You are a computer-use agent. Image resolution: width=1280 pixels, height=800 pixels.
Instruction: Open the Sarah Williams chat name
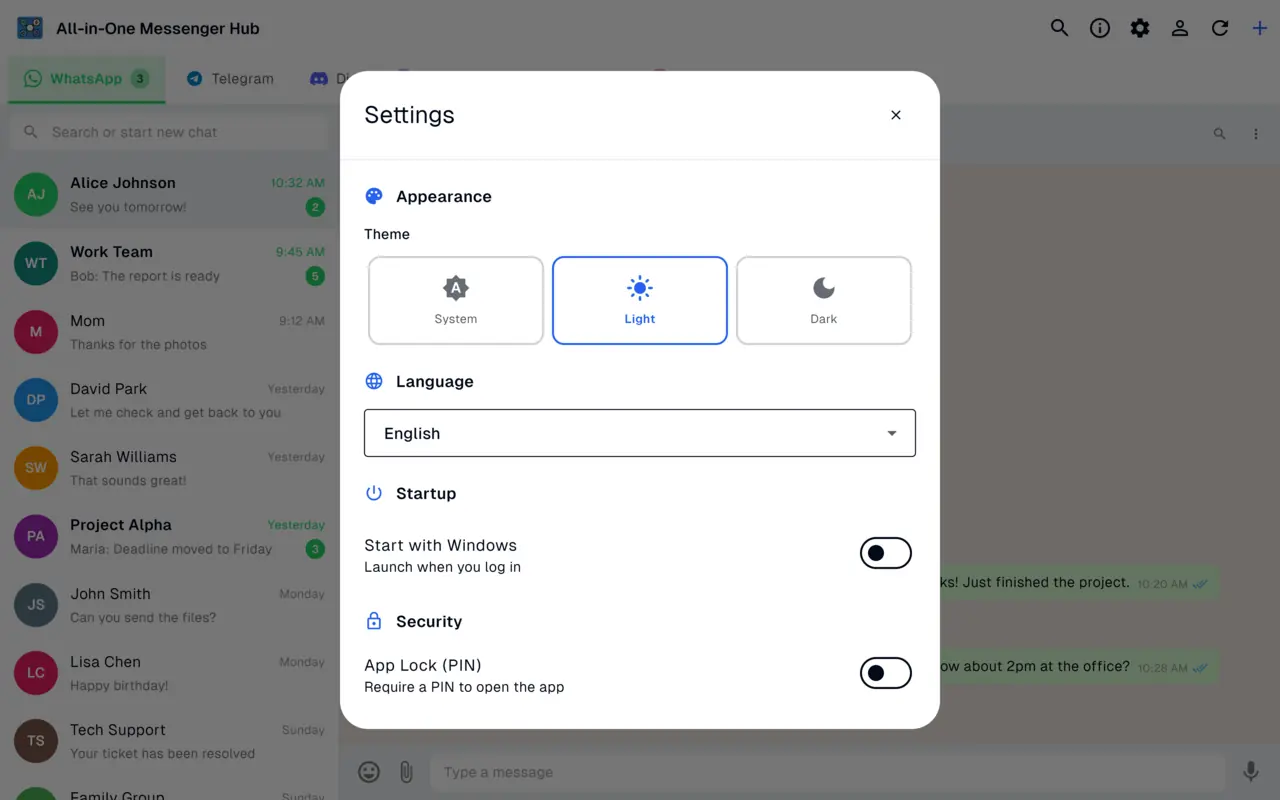tap(123, 457)
